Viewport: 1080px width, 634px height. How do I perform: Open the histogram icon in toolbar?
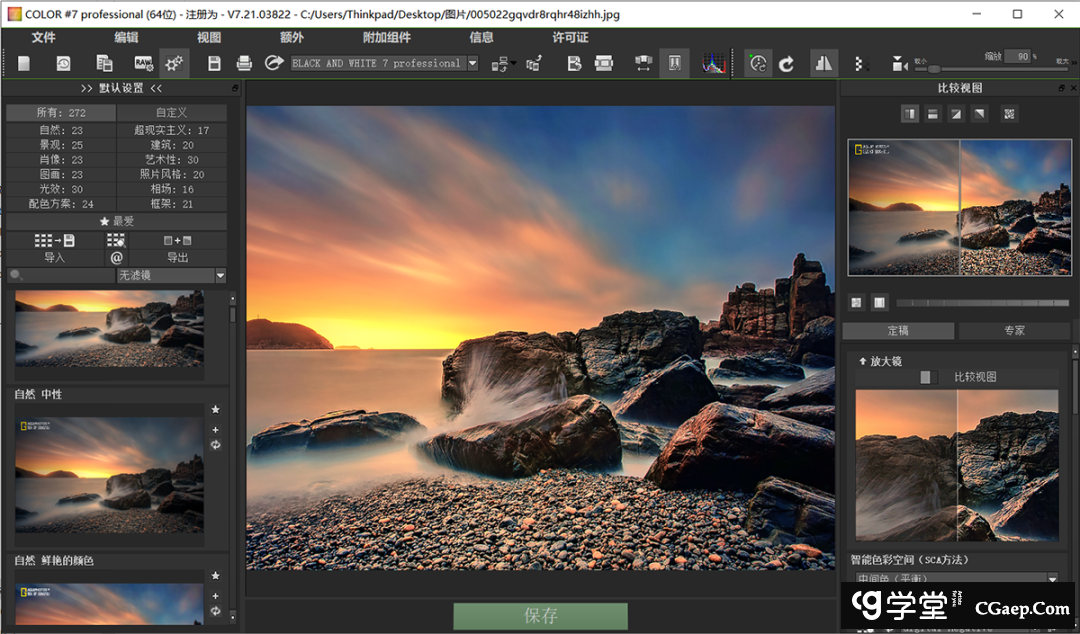(714, 63)
